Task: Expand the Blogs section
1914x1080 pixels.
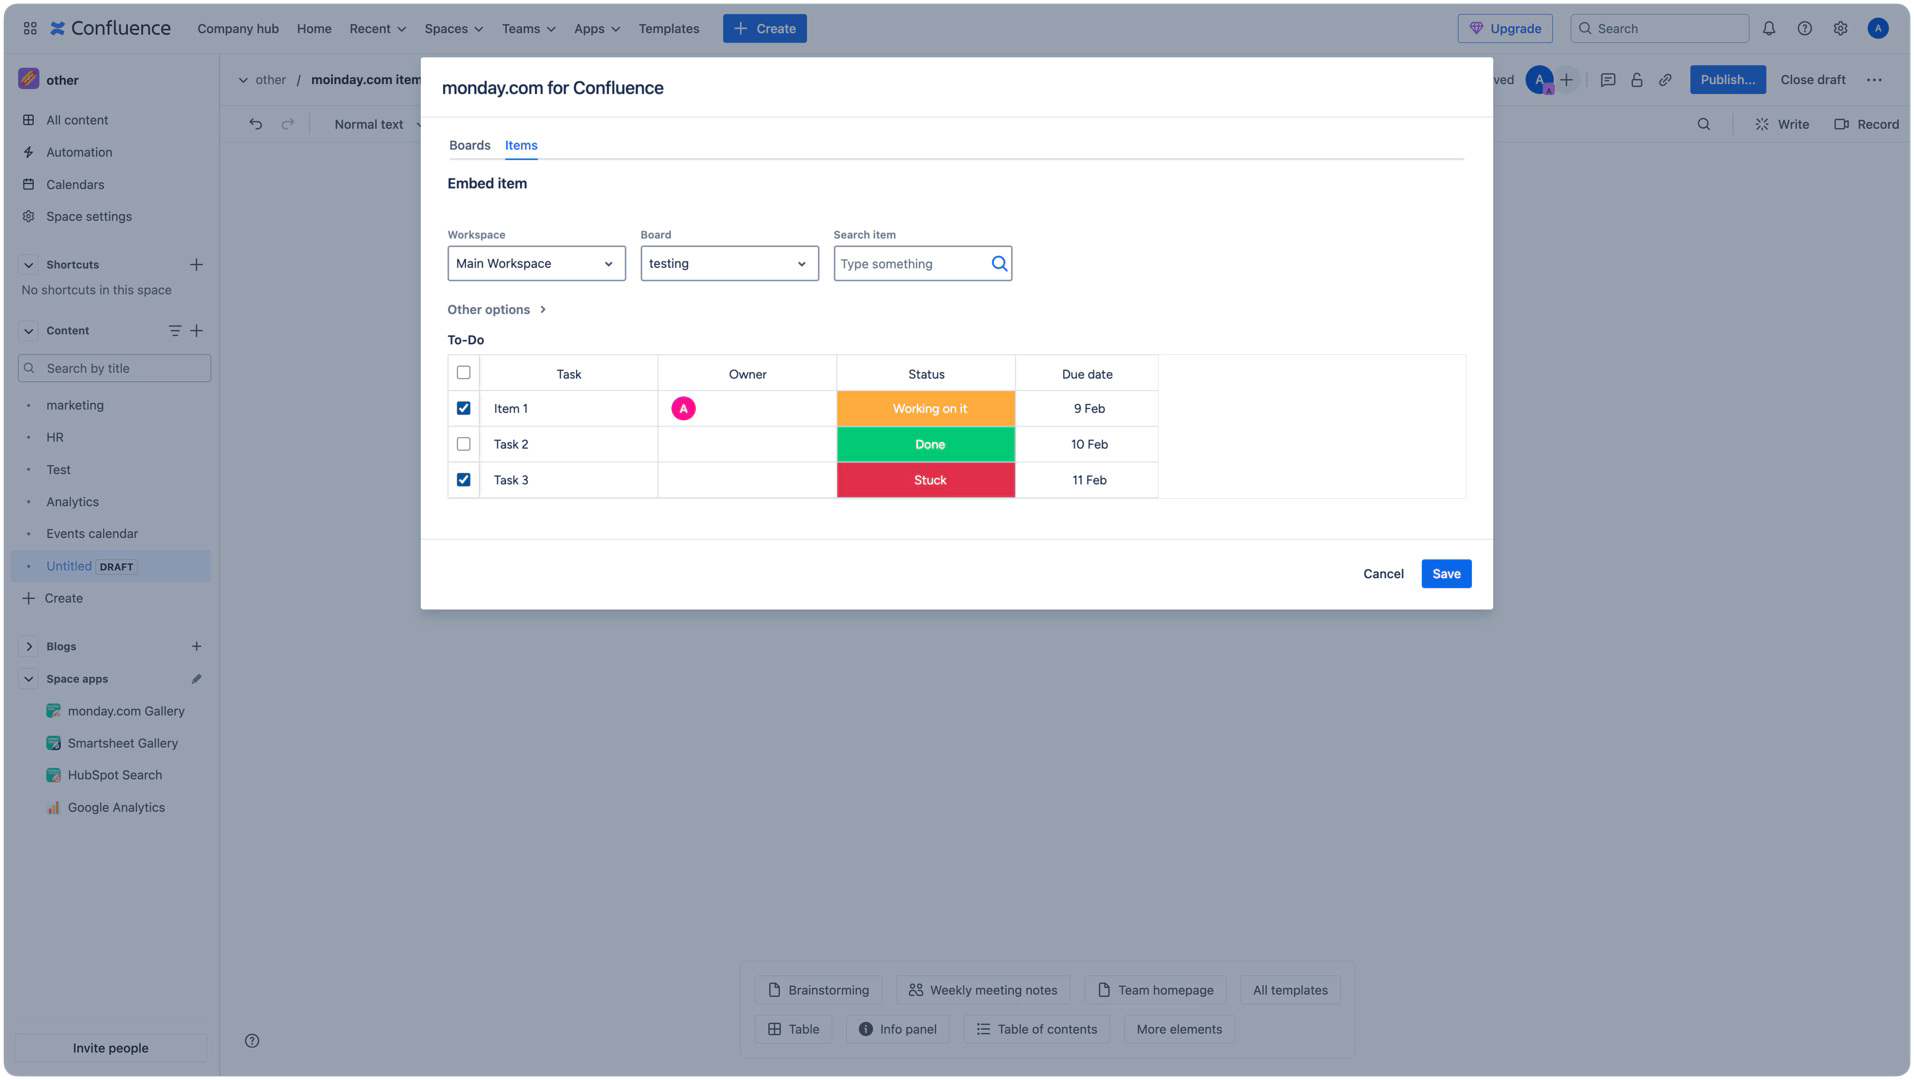Action: pos(28,647)
